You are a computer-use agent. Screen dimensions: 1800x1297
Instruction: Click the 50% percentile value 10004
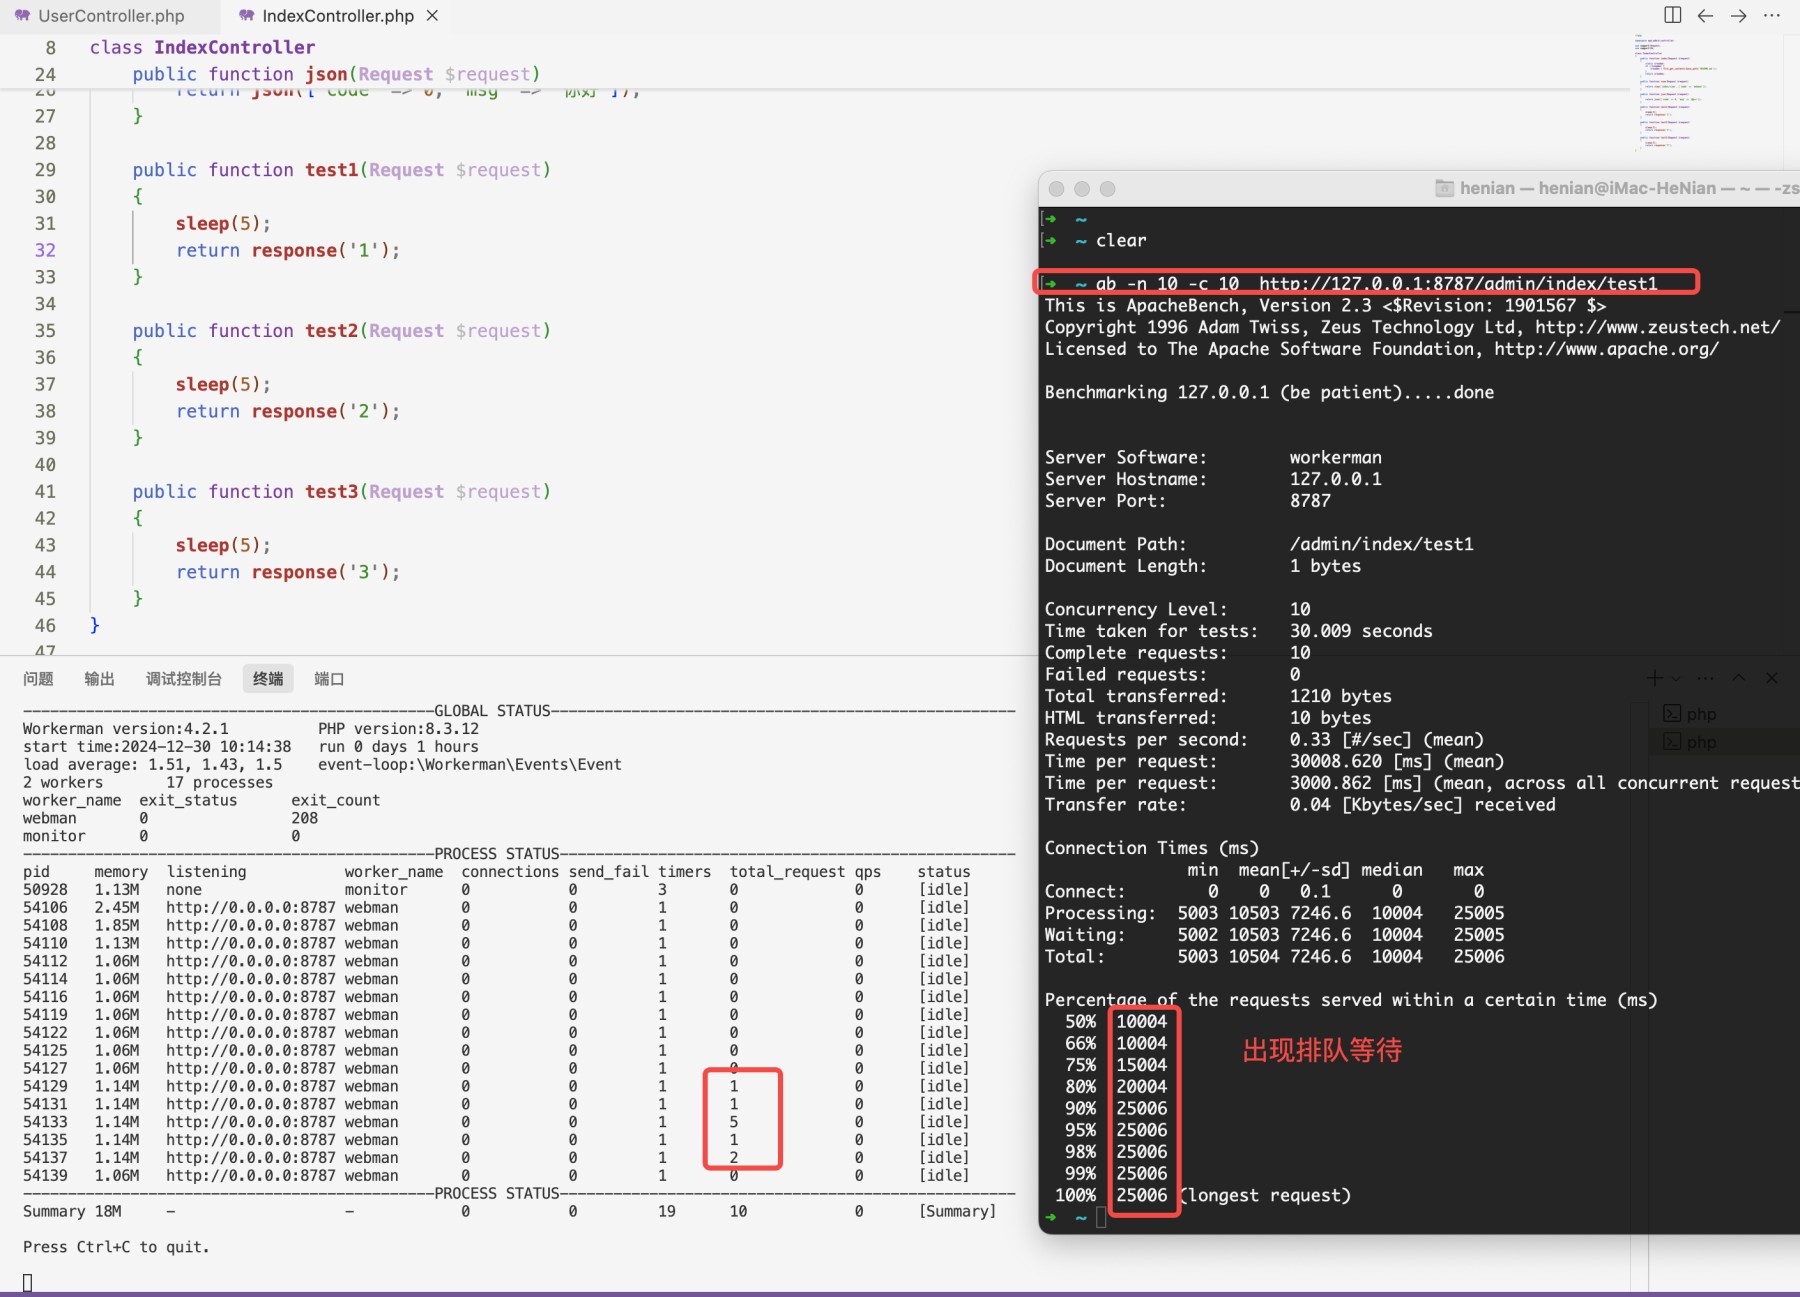click(x=1142, y=1022)
